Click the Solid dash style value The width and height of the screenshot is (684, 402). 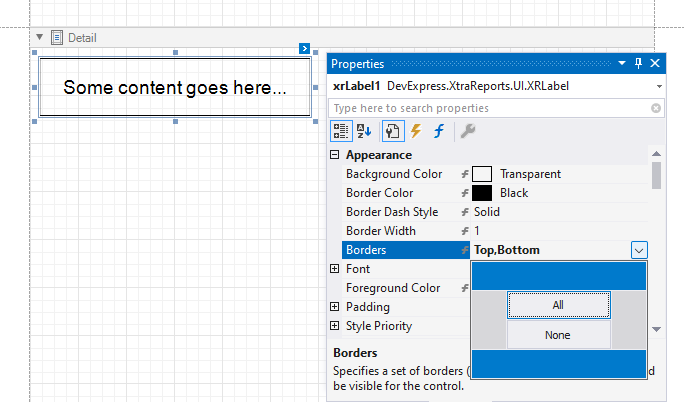pyautogui.click(x=487, y=212)
